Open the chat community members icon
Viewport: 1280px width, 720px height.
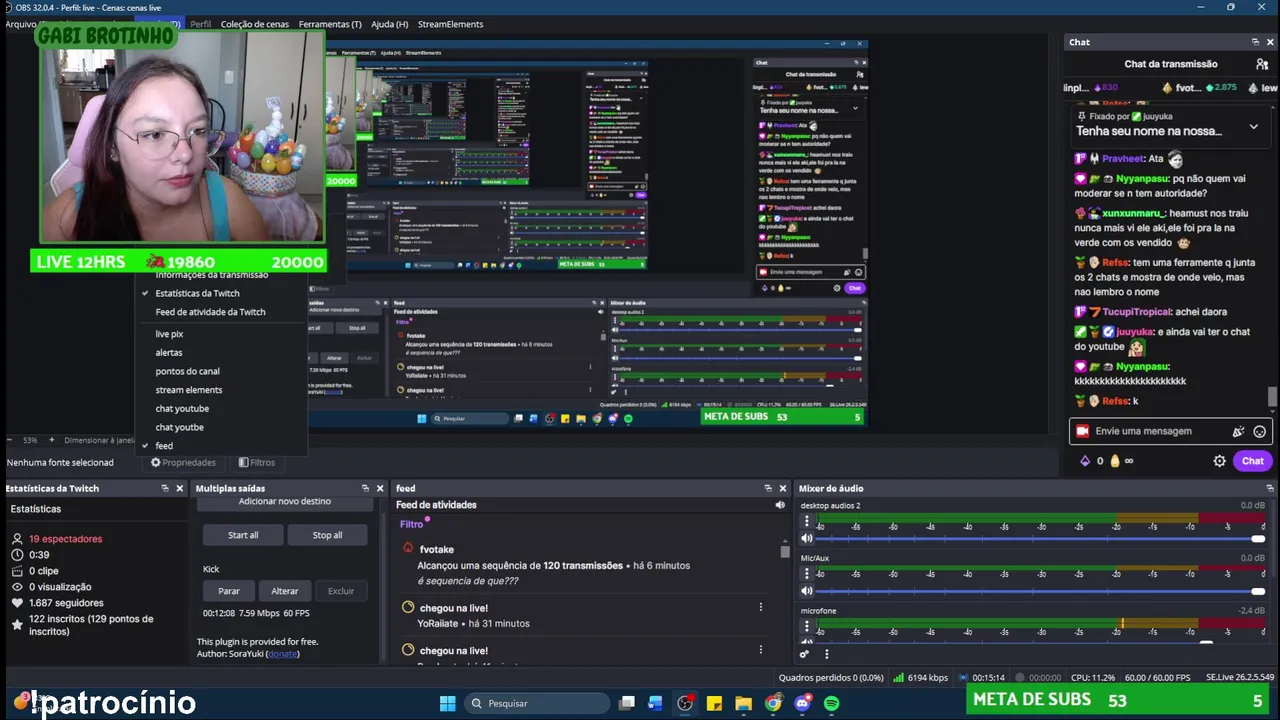(1262, 64)
